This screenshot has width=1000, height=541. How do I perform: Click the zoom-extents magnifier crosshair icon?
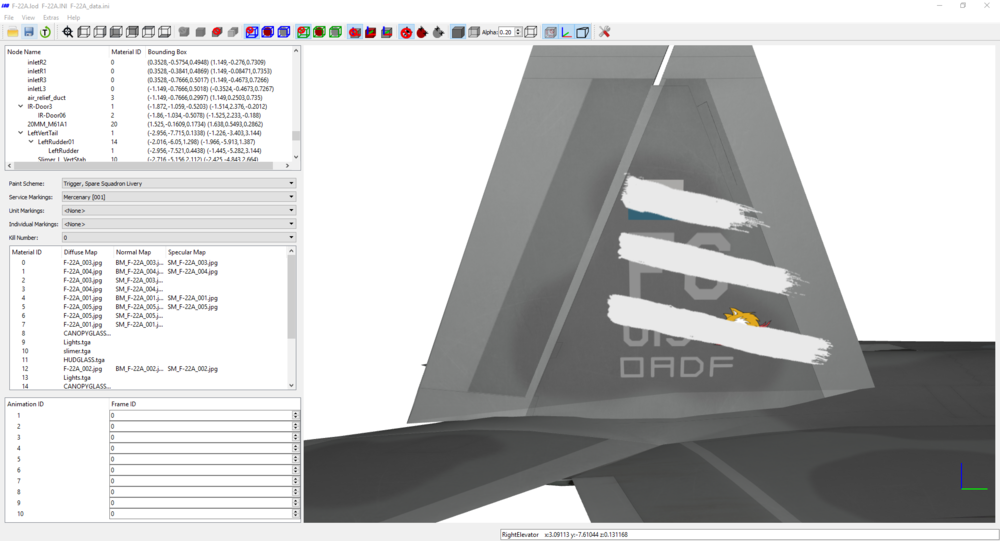point(68,32)
